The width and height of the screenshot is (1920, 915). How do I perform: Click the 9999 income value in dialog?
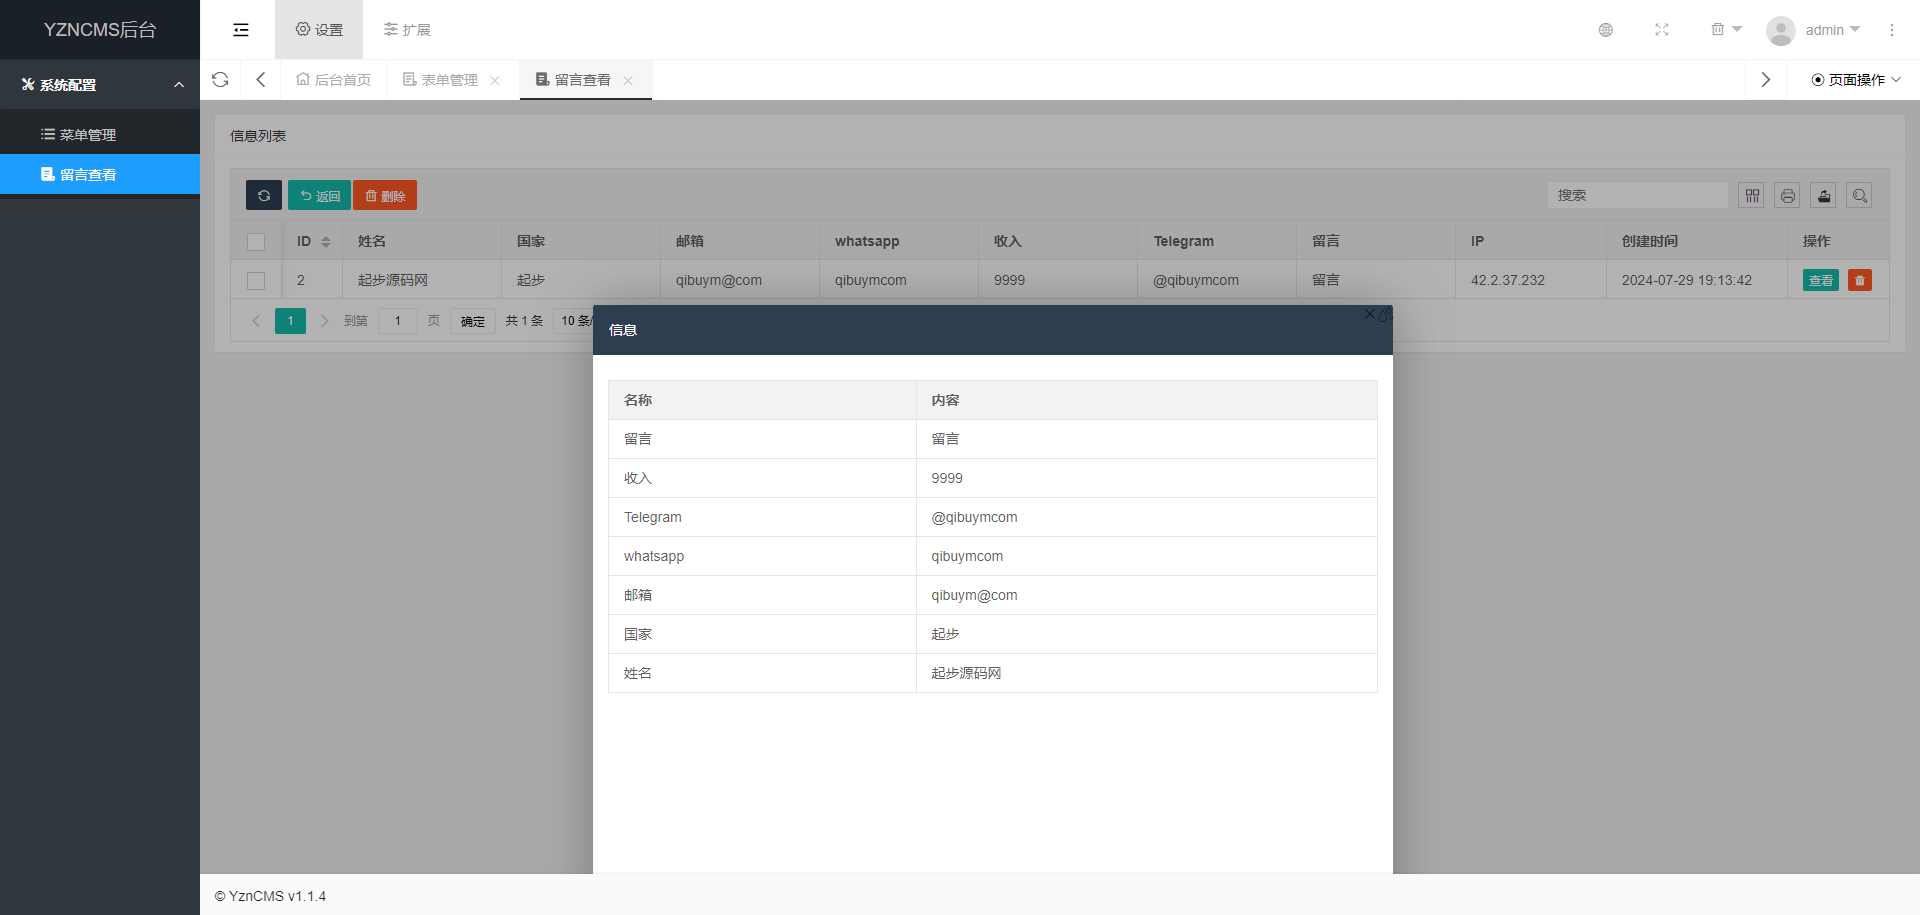(x=947, y=478)
